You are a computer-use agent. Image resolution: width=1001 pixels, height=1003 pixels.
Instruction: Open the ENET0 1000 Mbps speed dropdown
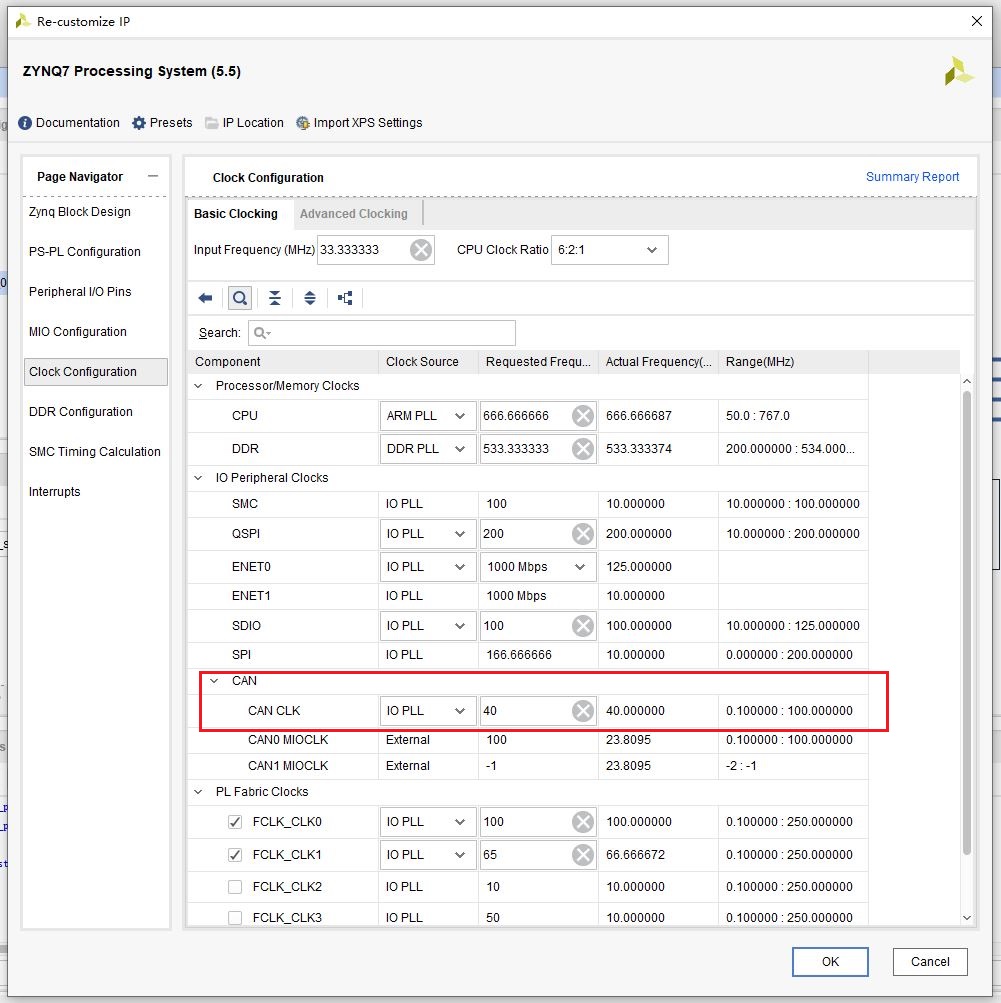pyautogui.click(x=538, y=567)
